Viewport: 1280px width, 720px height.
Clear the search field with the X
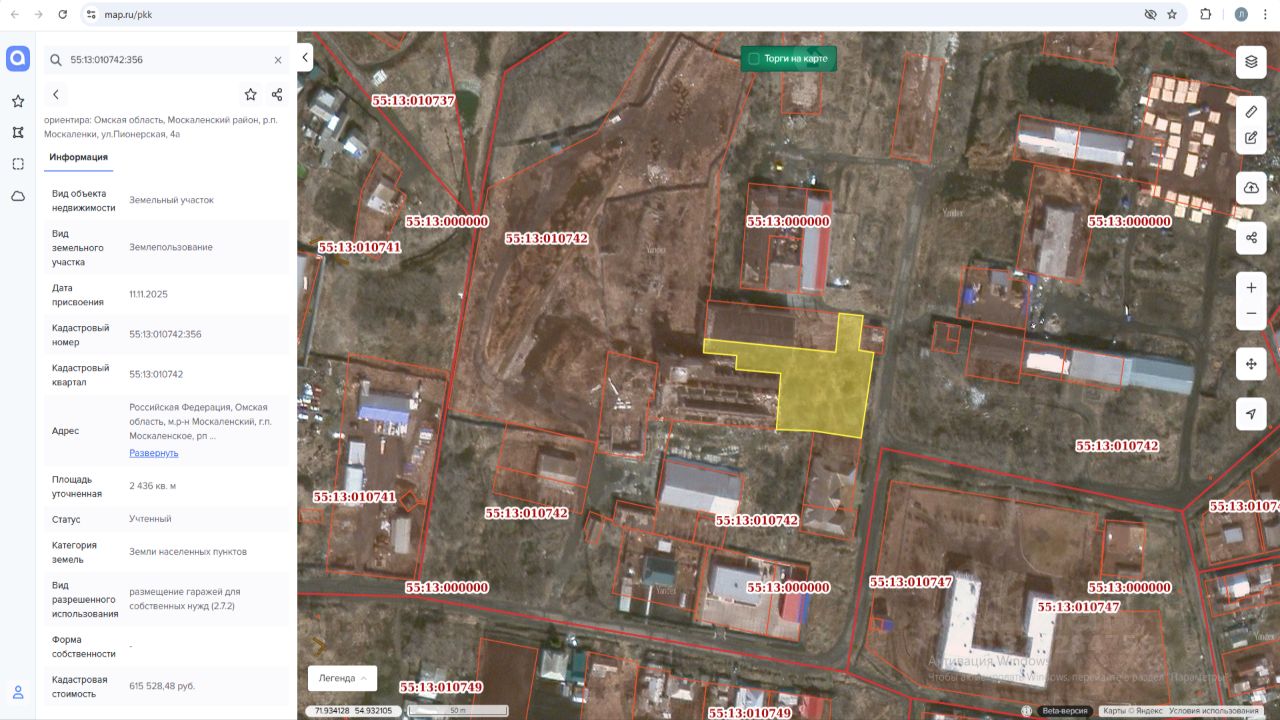tap(278, 60)
